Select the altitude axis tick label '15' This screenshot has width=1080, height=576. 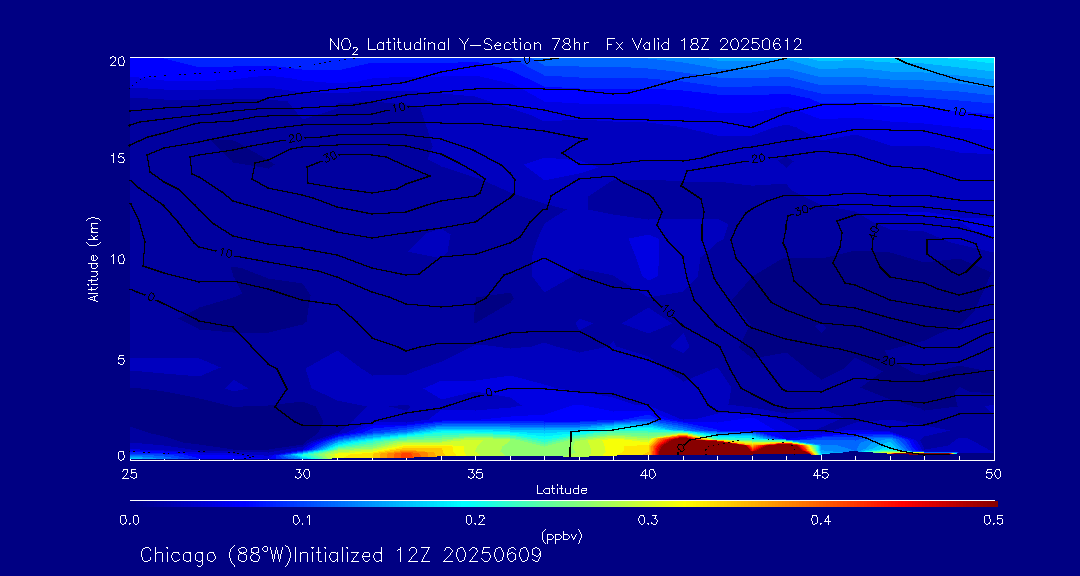point(117,158)
